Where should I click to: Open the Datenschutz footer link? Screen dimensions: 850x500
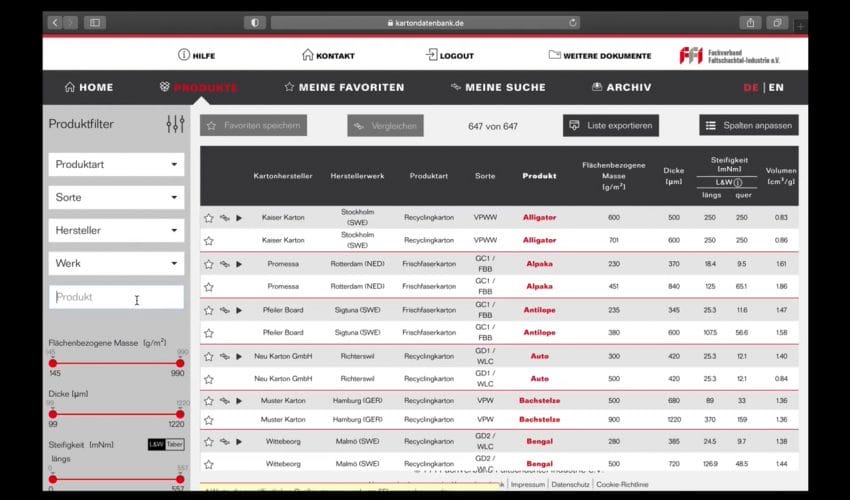coord(570,484)
